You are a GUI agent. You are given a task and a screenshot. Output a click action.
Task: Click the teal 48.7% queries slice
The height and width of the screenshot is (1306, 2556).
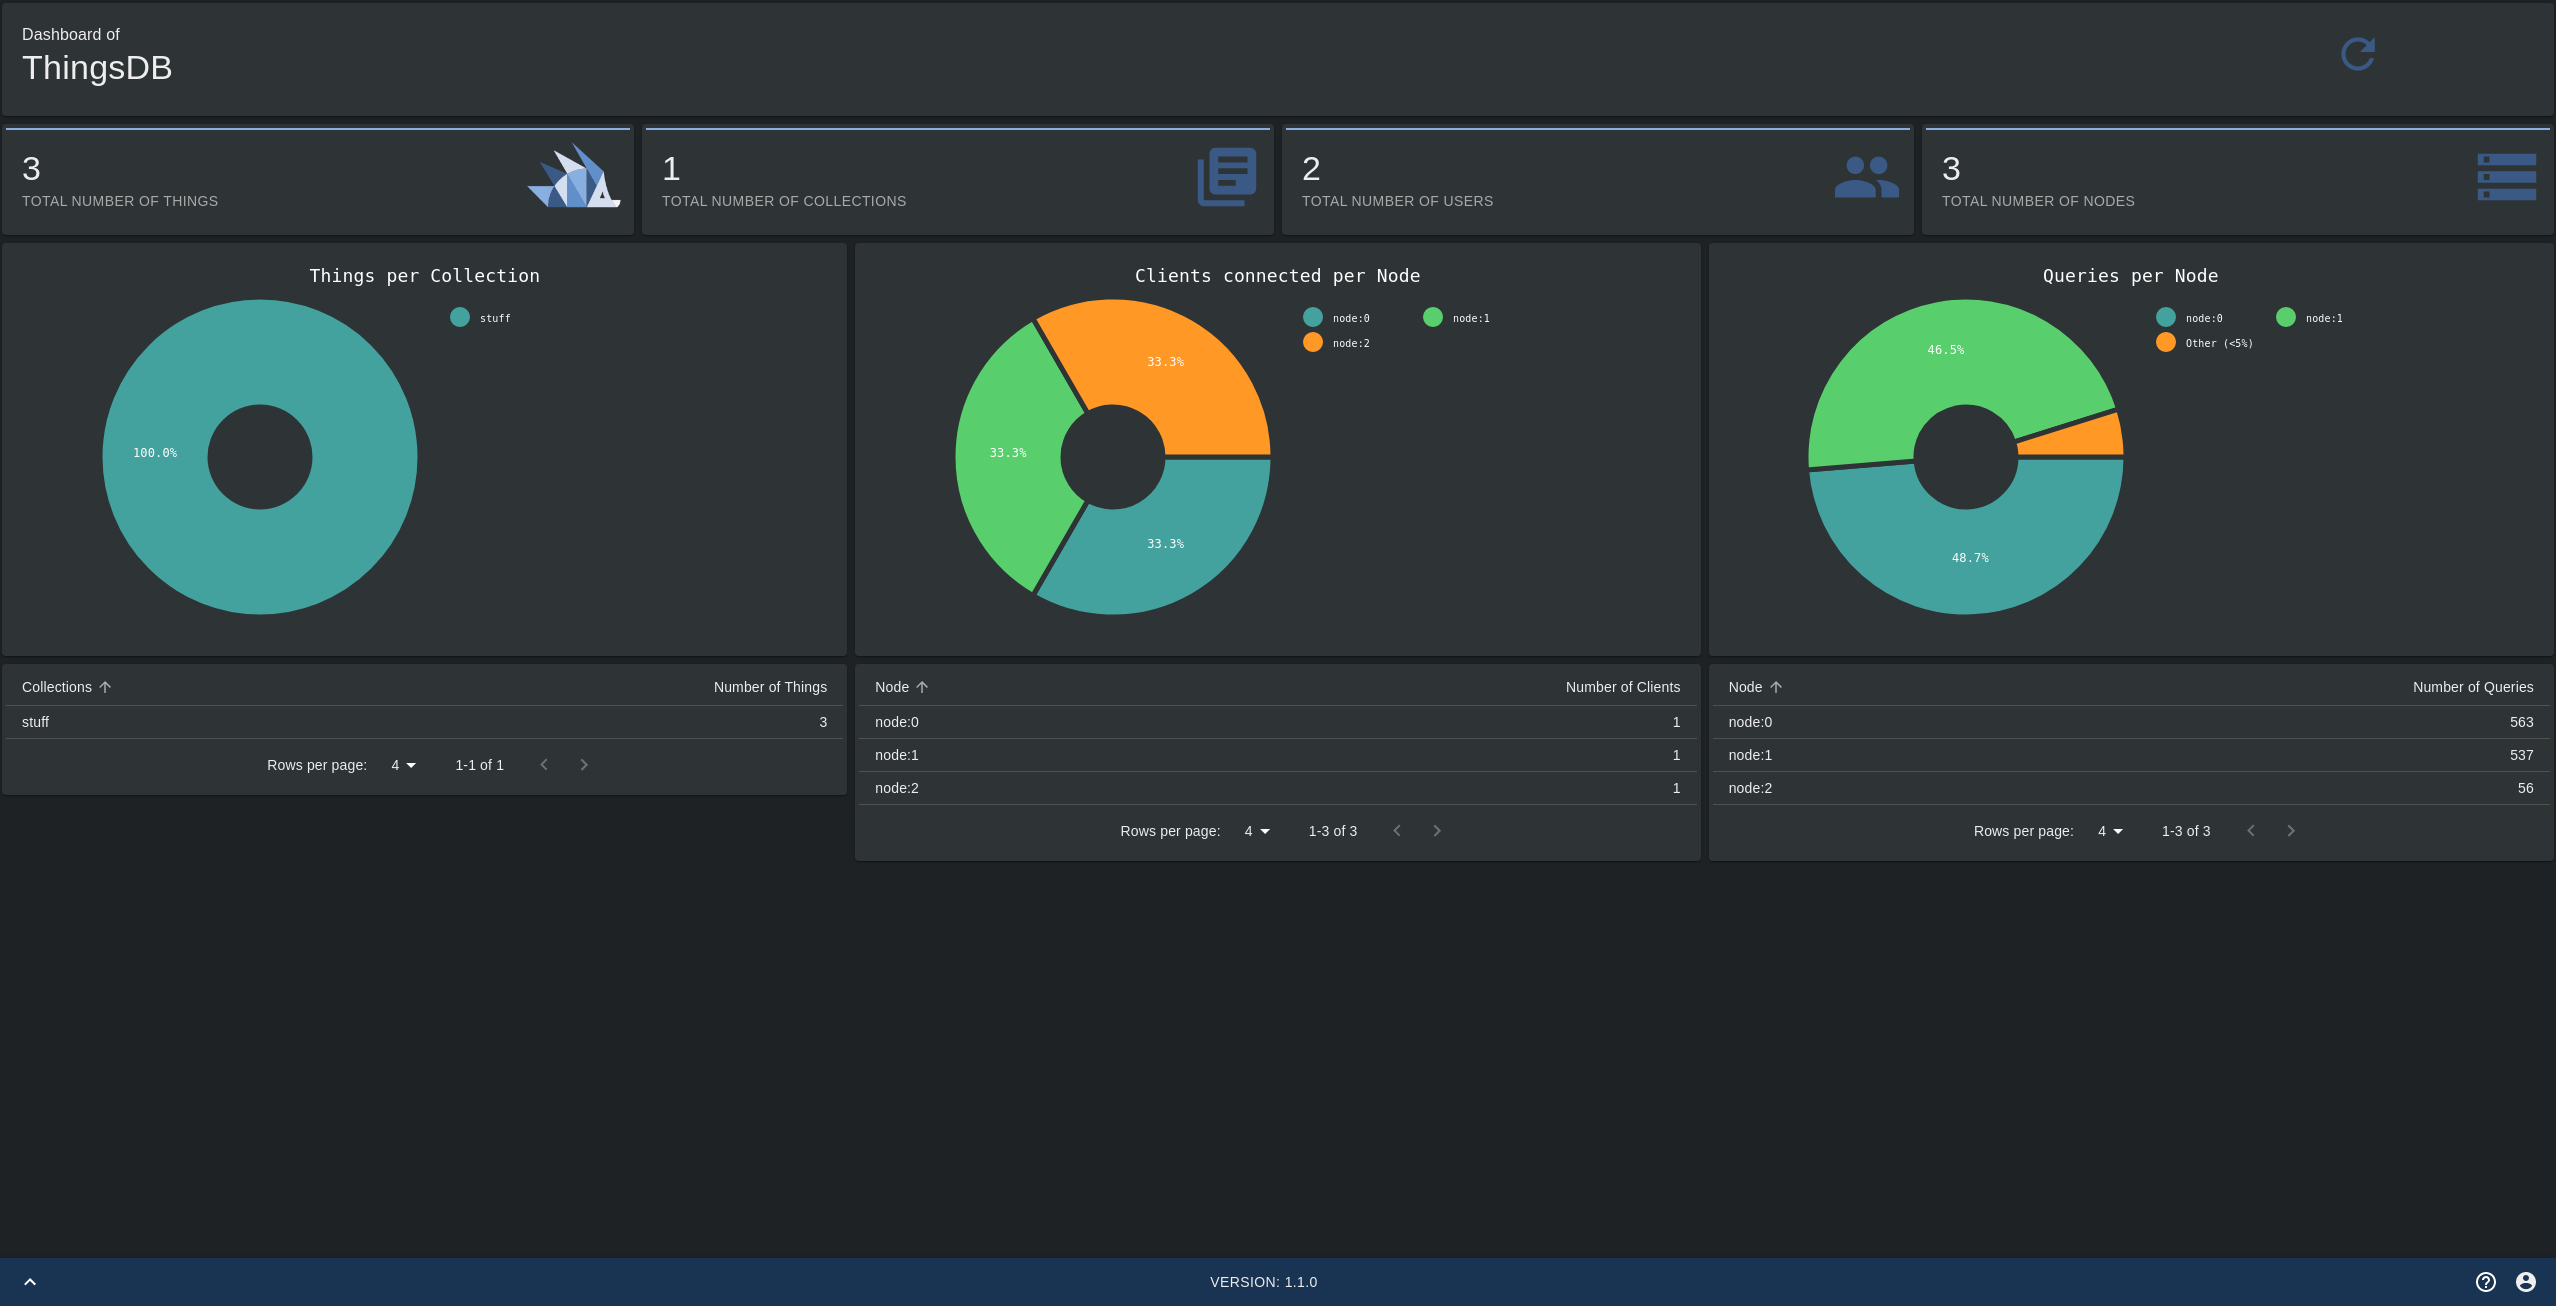click(1970, 558)
